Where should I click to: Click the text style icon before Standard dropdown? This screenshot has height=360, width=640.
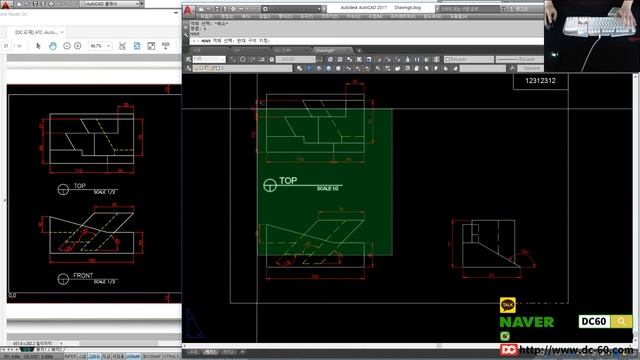tap(513, 68)
